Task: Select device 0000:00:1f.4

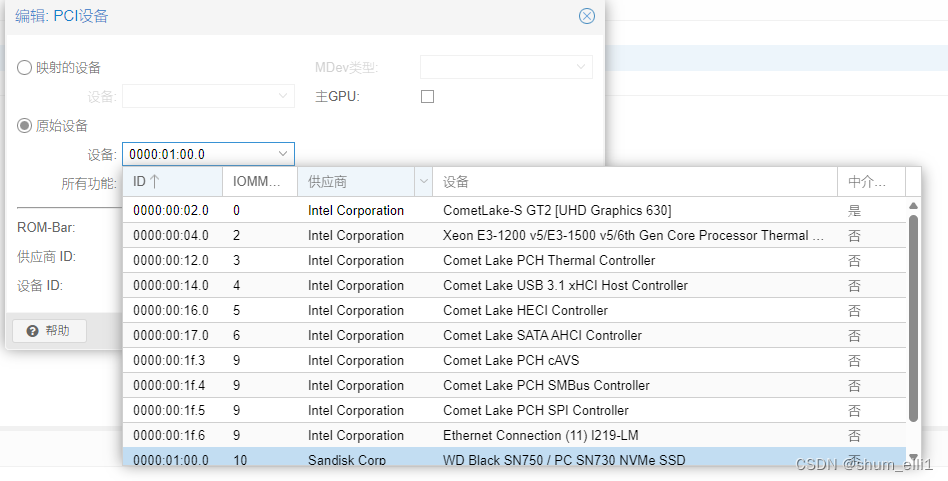Action: (514, 386)
